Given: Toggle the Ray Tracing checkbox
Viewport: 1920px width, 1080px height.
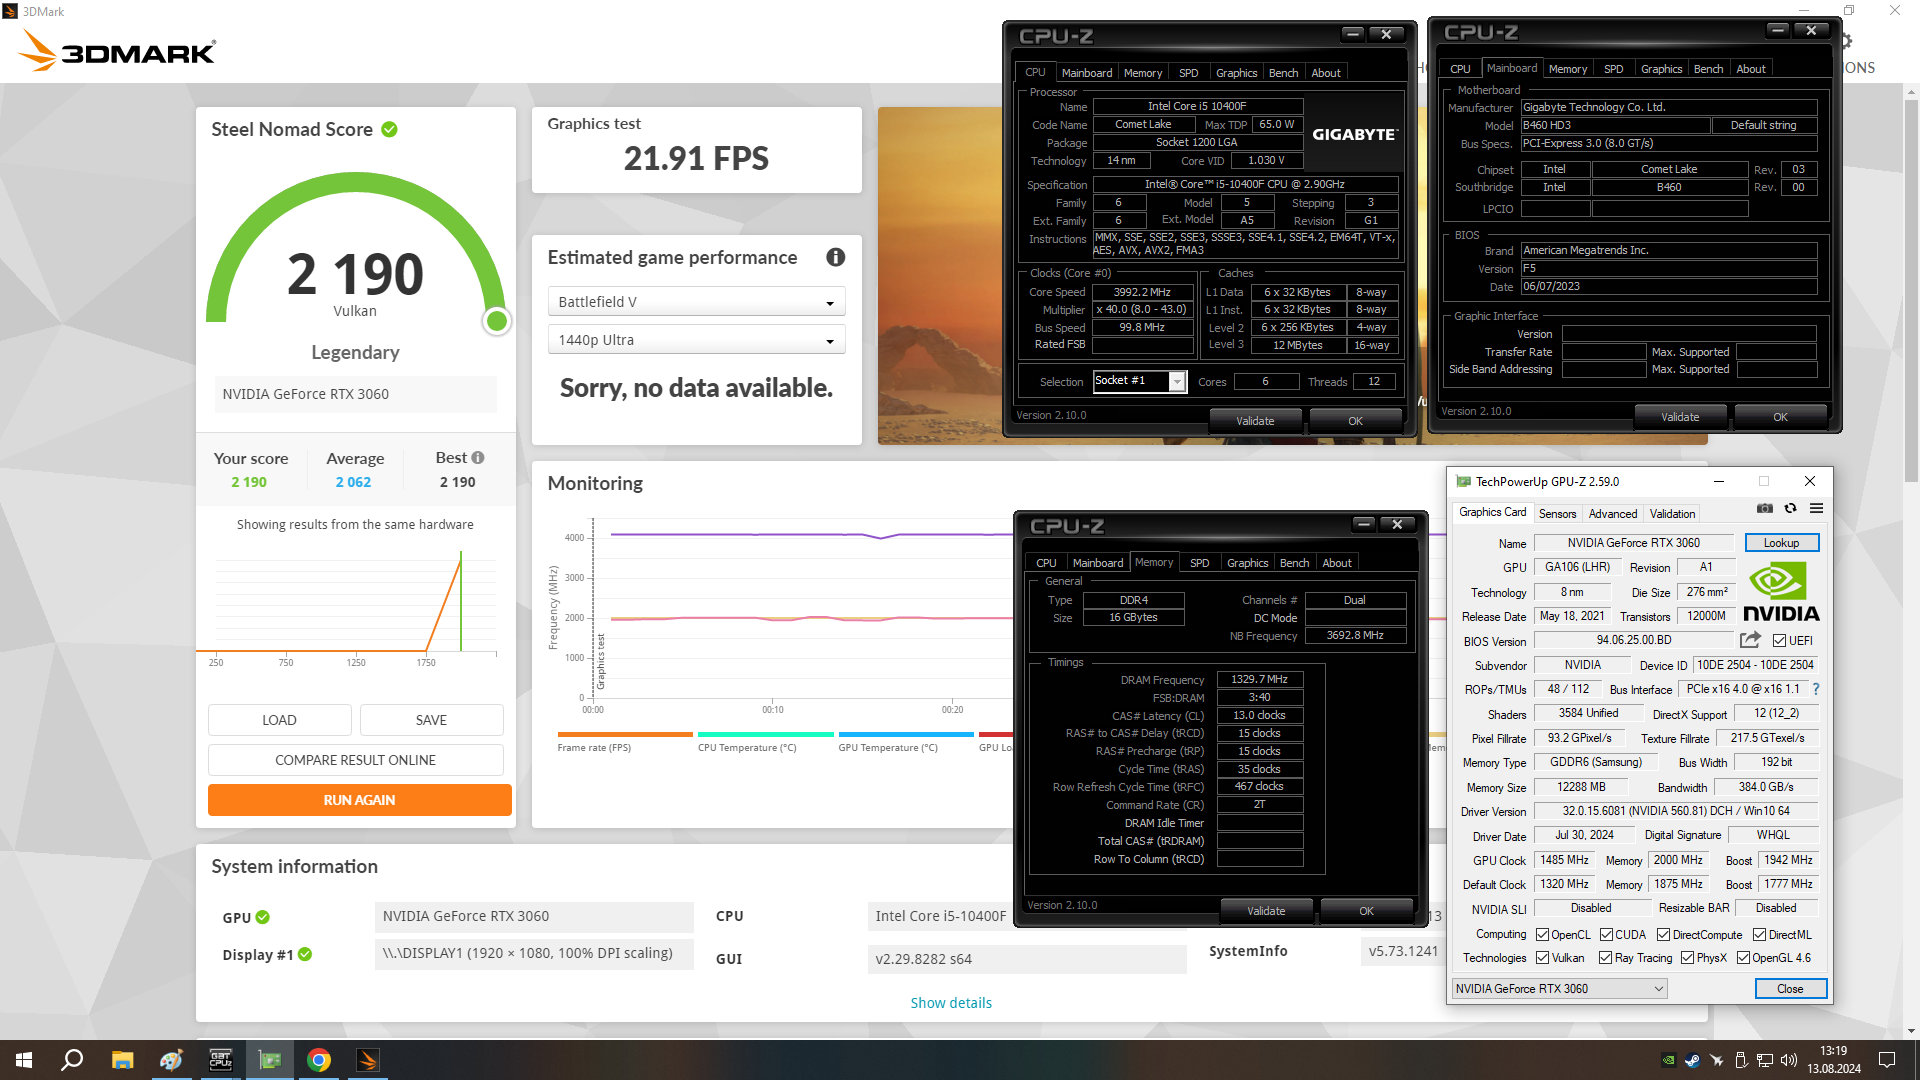Looking at the screenshot, I should (x=1605, y=958).
